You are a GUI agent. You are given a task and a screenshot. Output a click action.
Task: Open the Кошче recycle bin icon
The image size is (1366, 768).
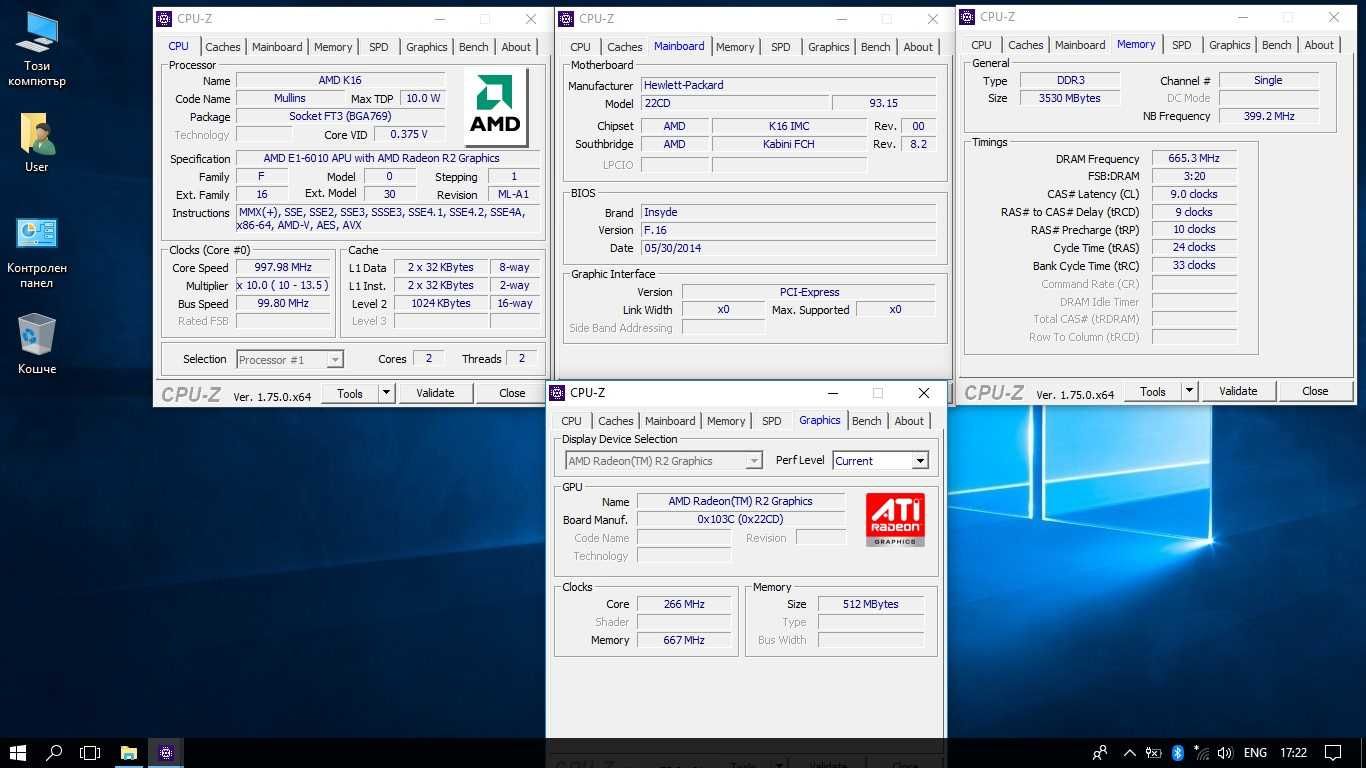[x=37, y=343]
